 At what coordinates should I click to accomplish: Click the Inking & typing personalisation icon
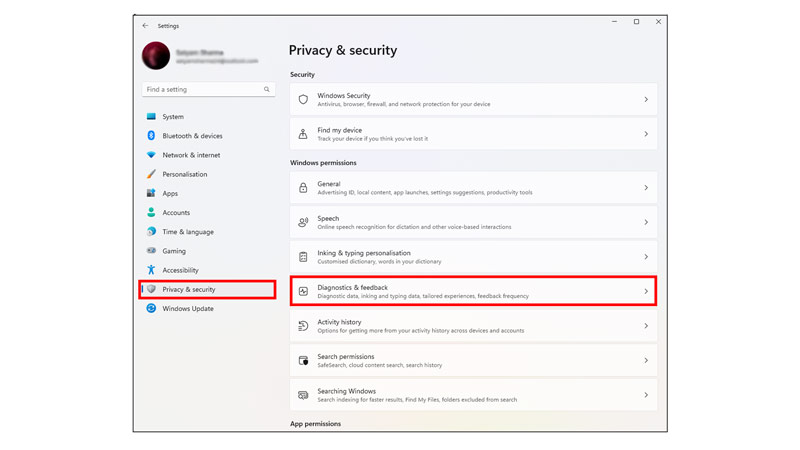303,257
